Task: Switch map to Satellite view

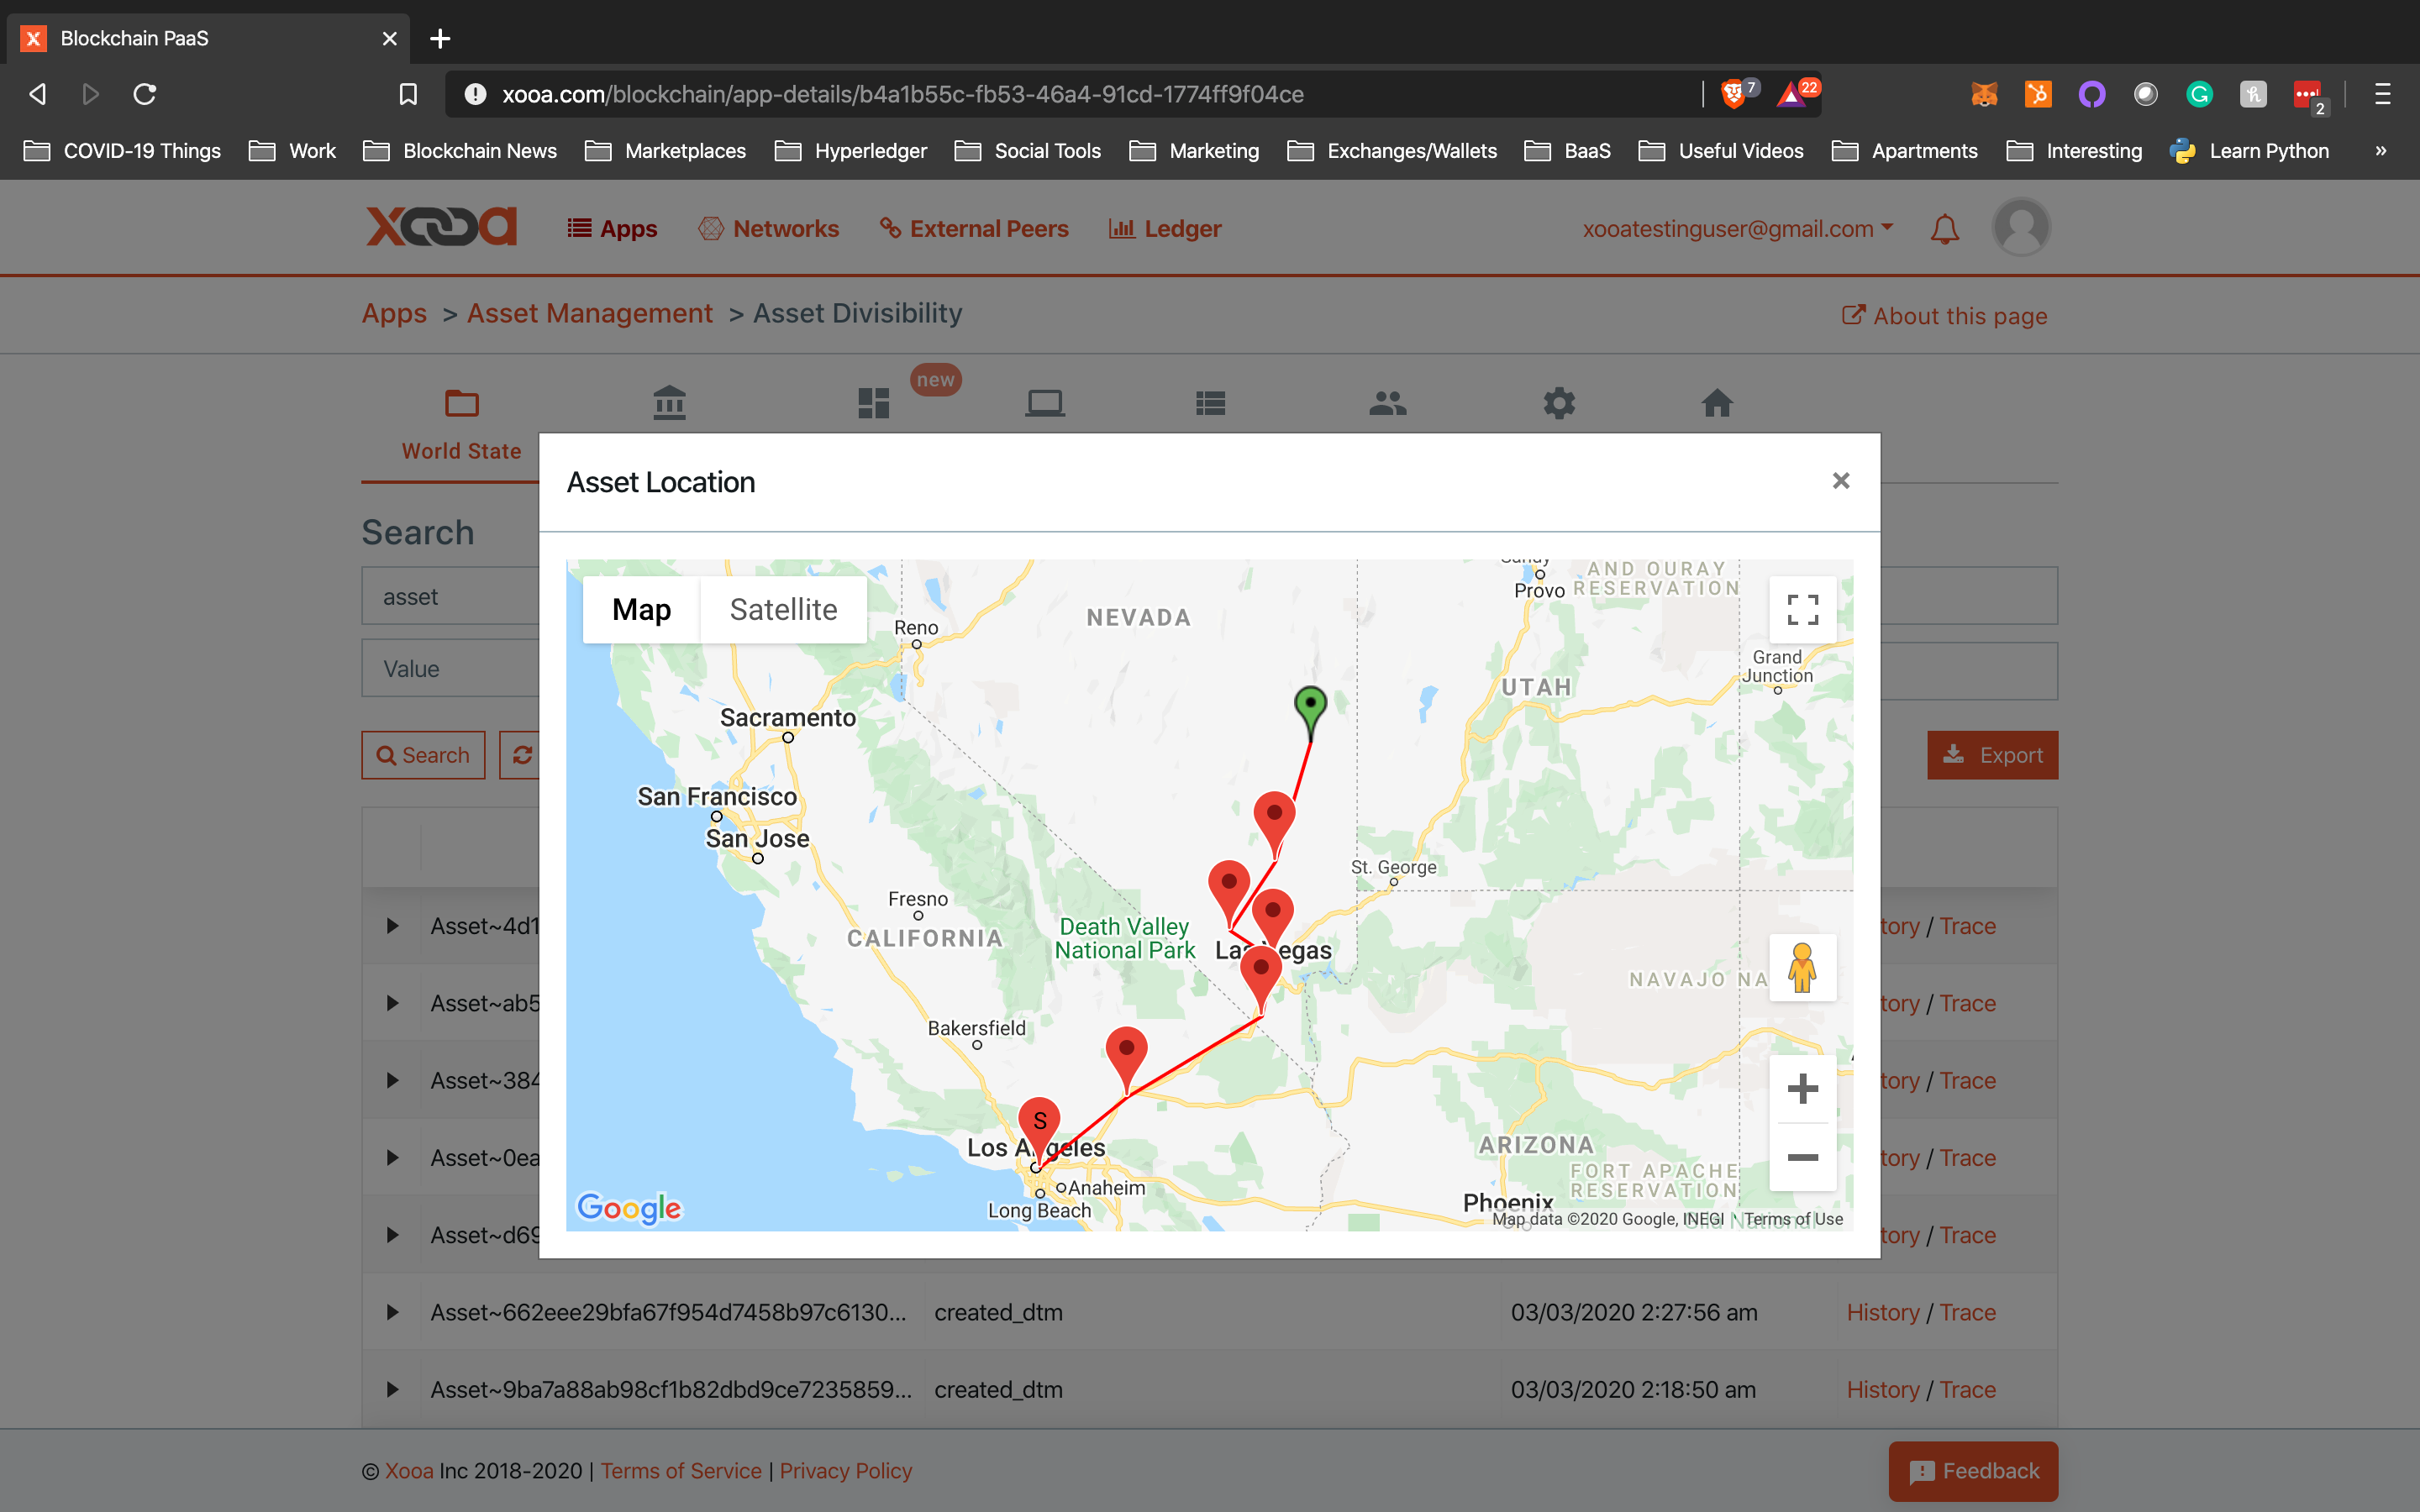Action: pyautogui.click(x=783, y=609)
